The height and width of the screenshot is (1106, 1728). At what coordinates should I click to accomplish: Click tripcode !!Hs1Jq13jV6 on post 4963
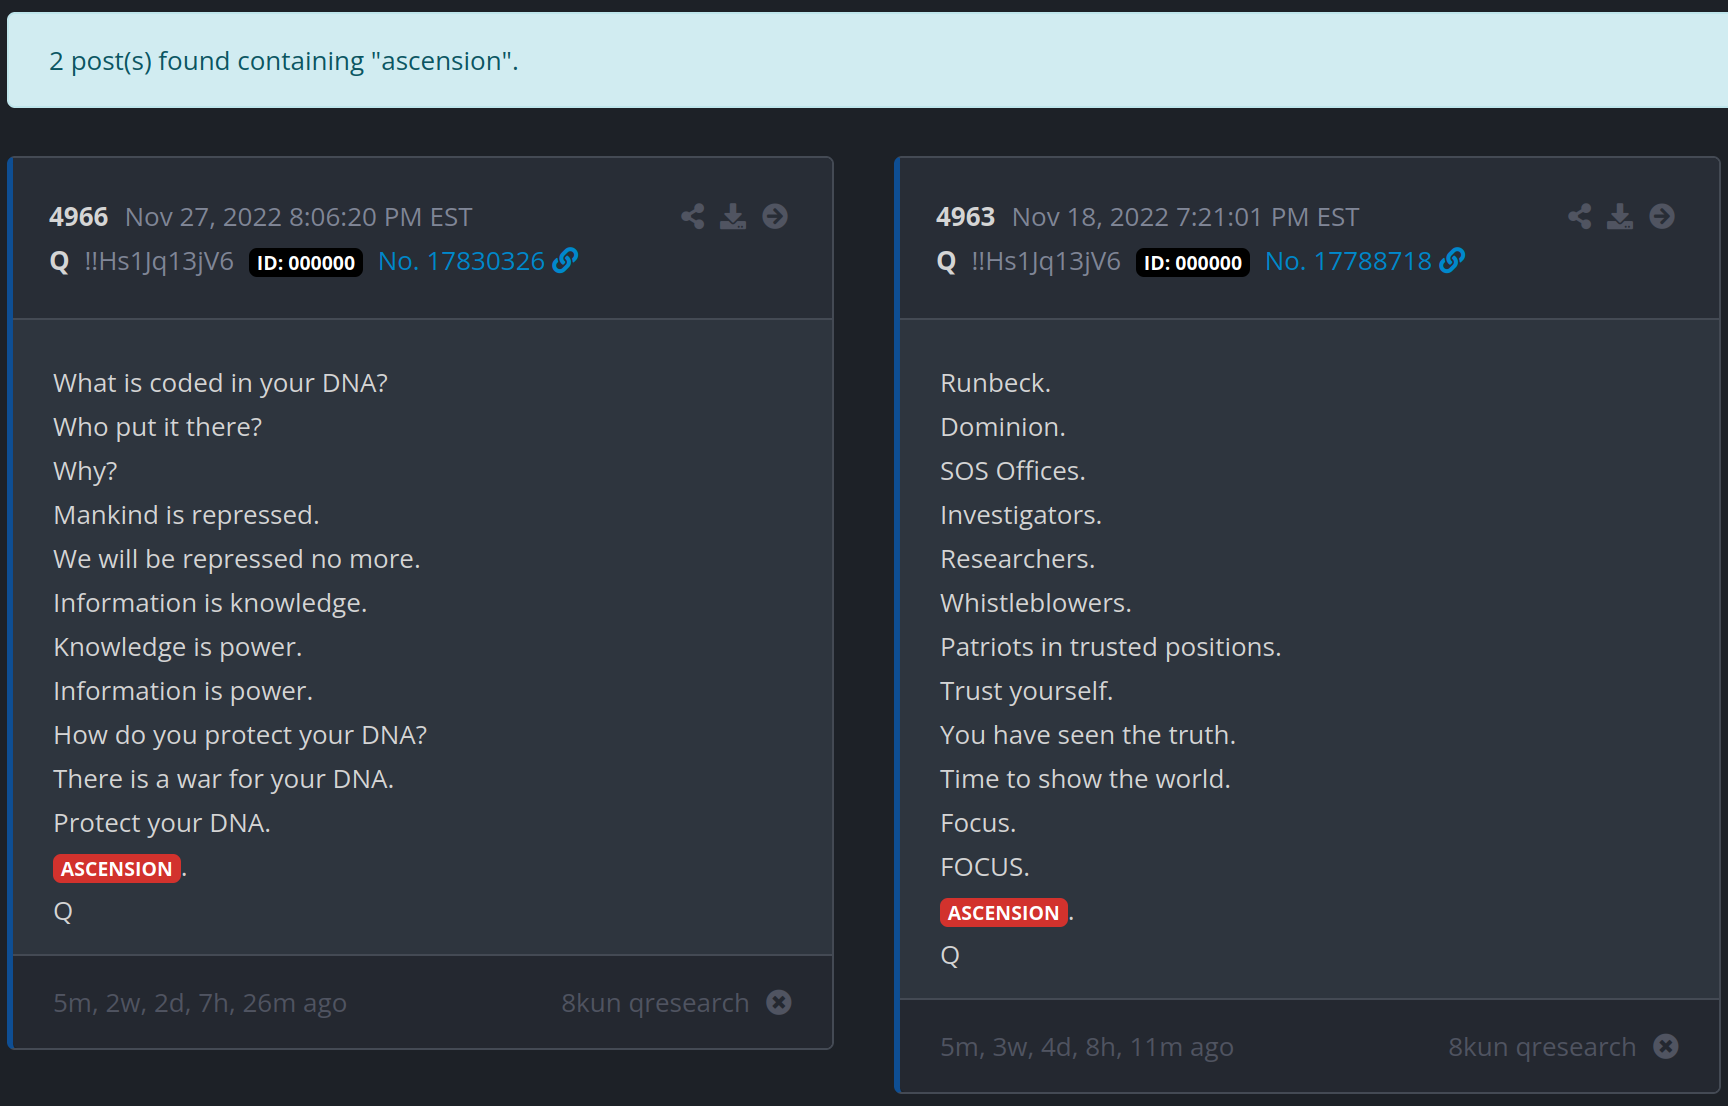click(x=1046, y=262)
